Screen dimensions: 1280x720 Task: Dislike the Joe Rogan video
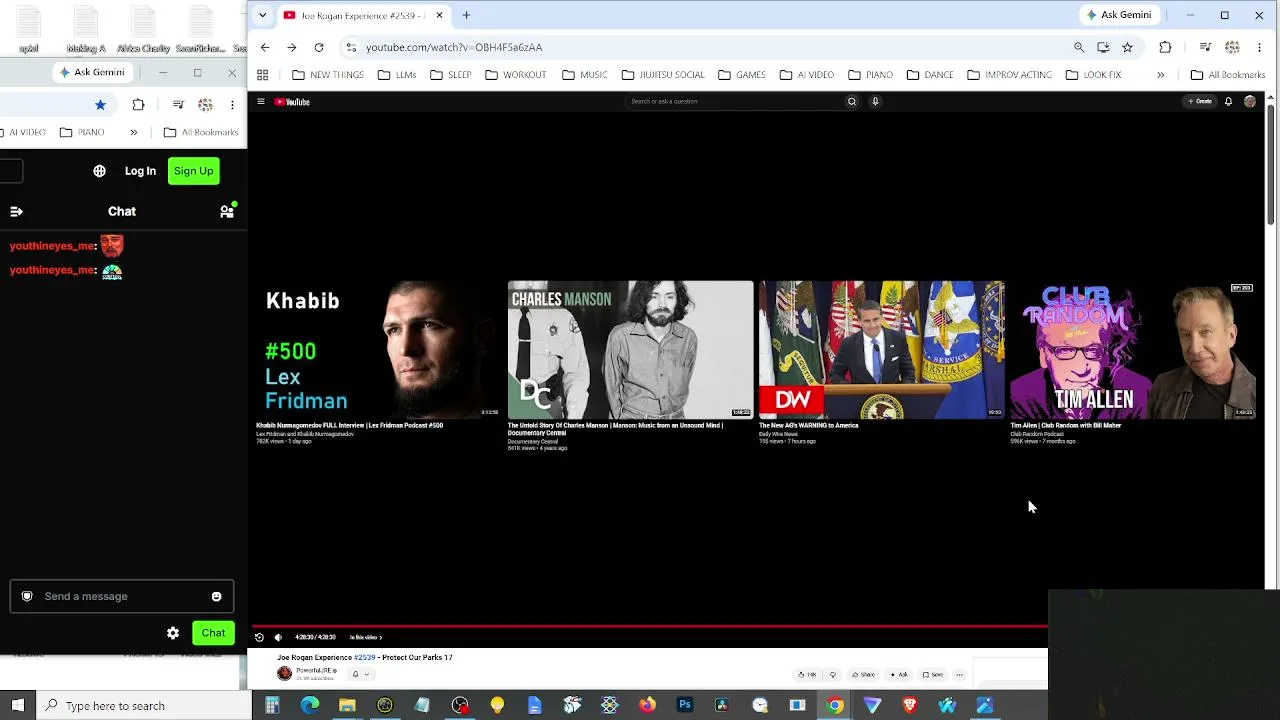(x=833, y=674)
